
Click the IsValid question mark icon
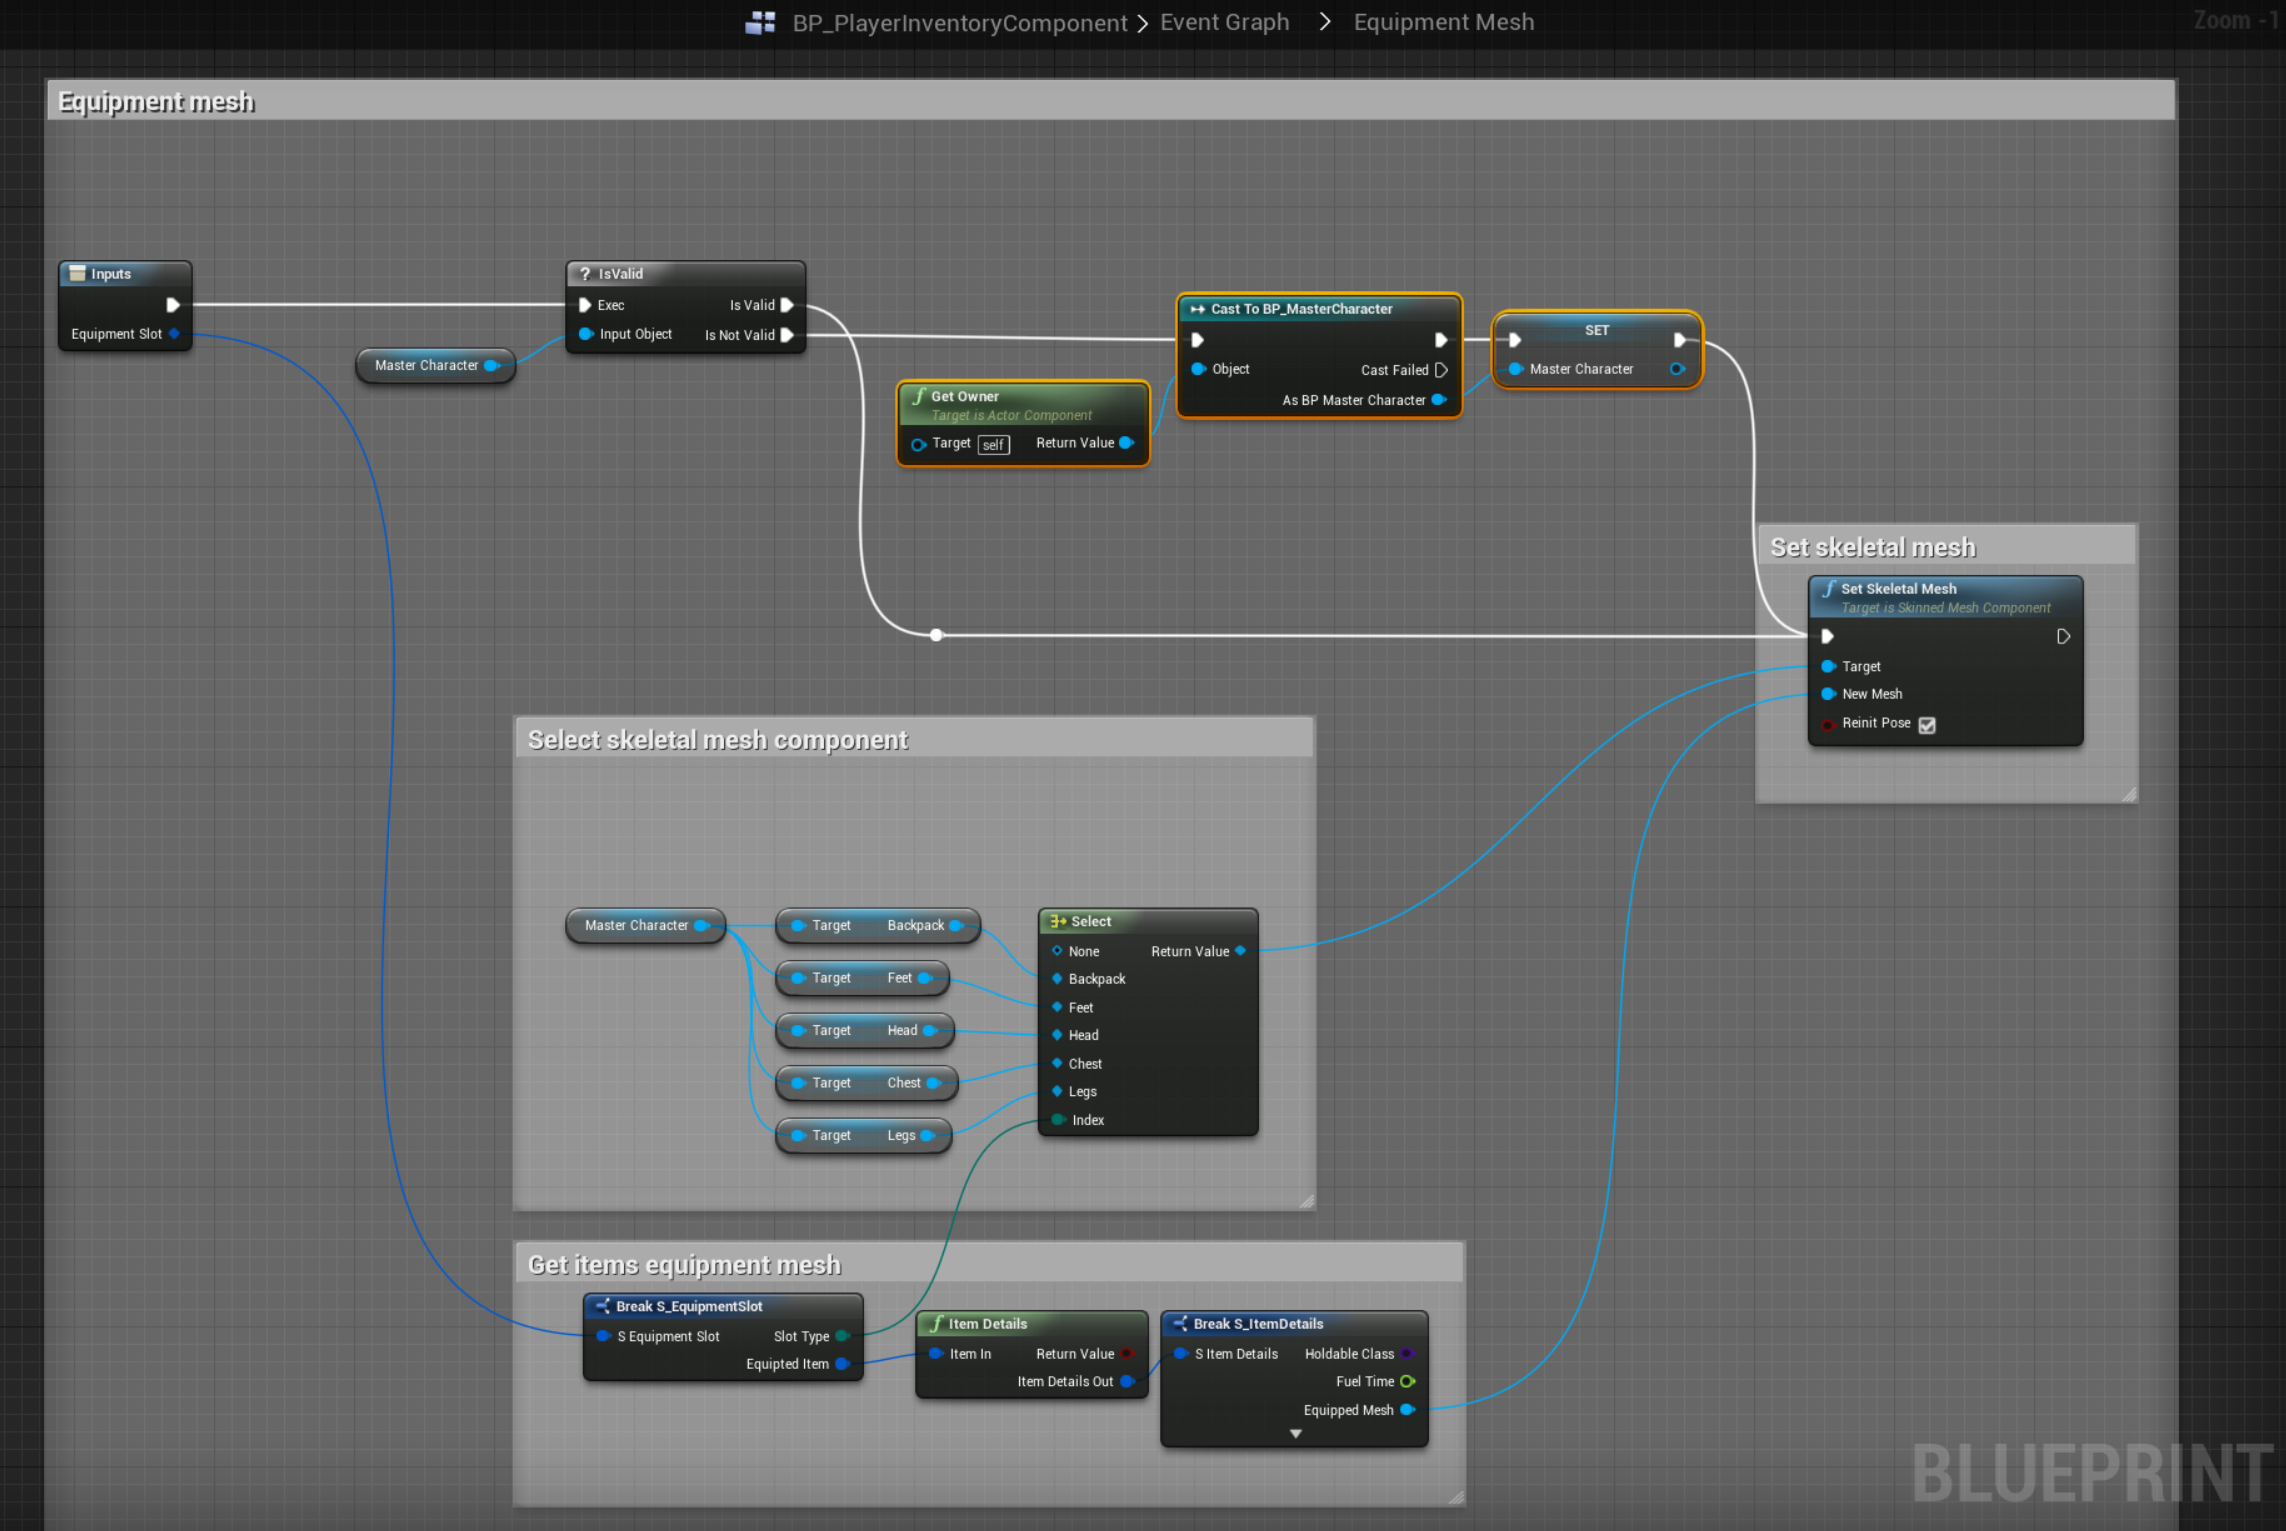click(585, 273)
